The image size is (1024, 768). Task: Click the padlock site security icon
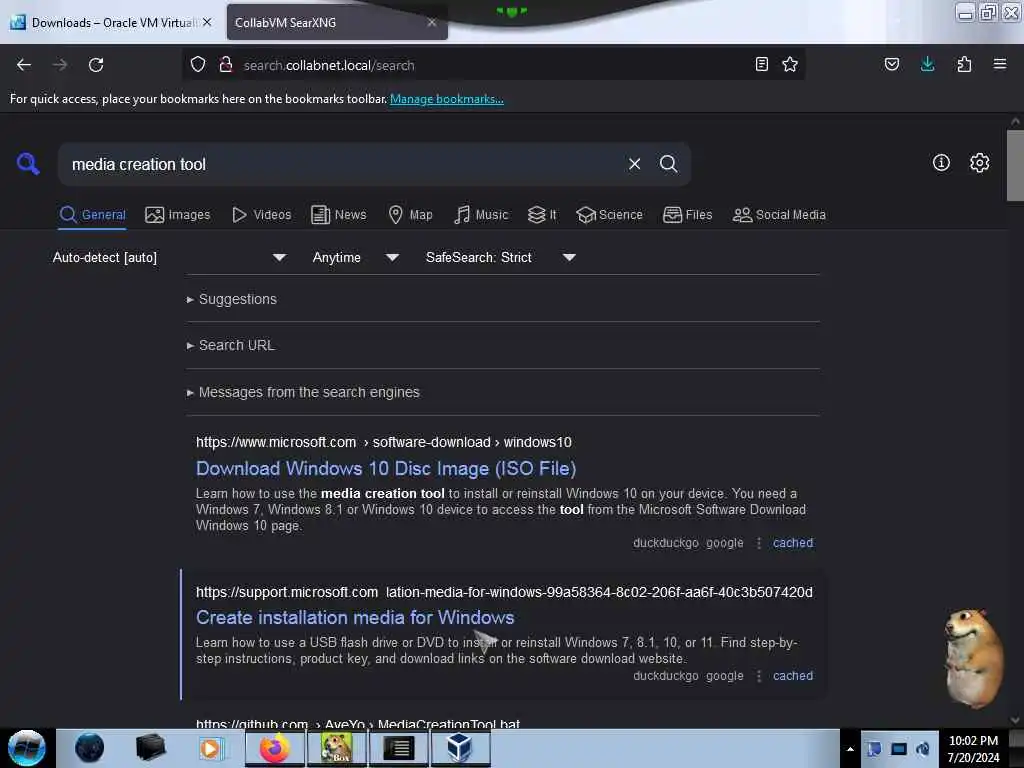click(226, 64)
